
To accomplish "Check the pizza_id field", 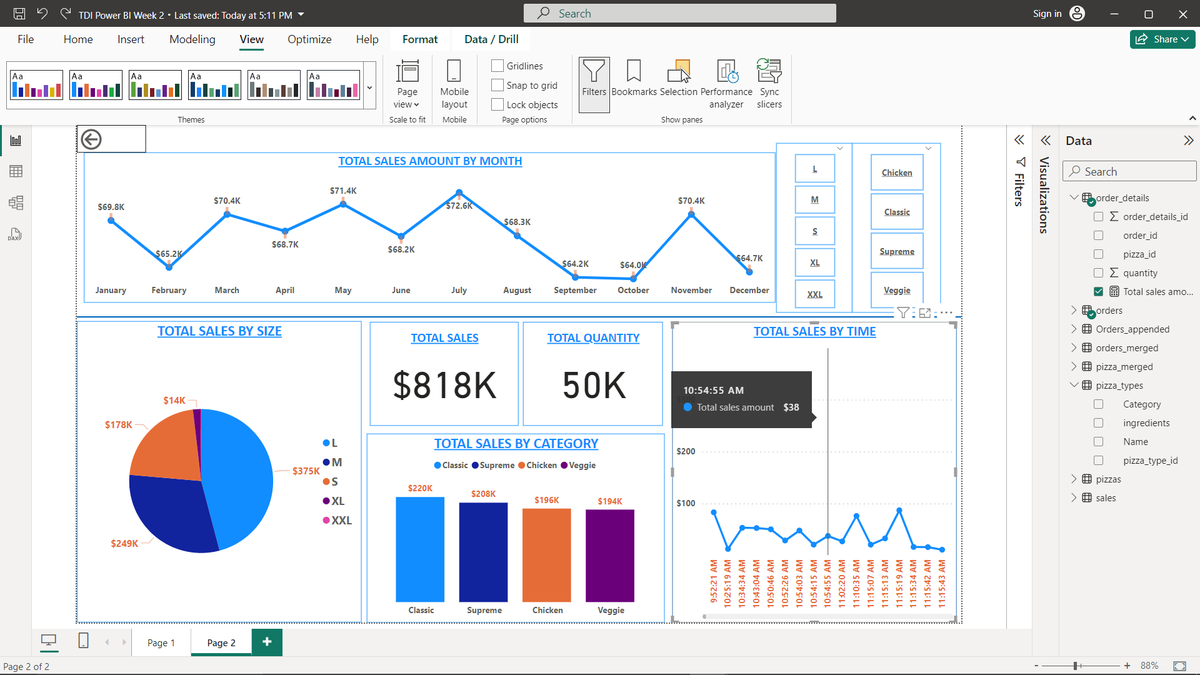I will pos(1098,254).
